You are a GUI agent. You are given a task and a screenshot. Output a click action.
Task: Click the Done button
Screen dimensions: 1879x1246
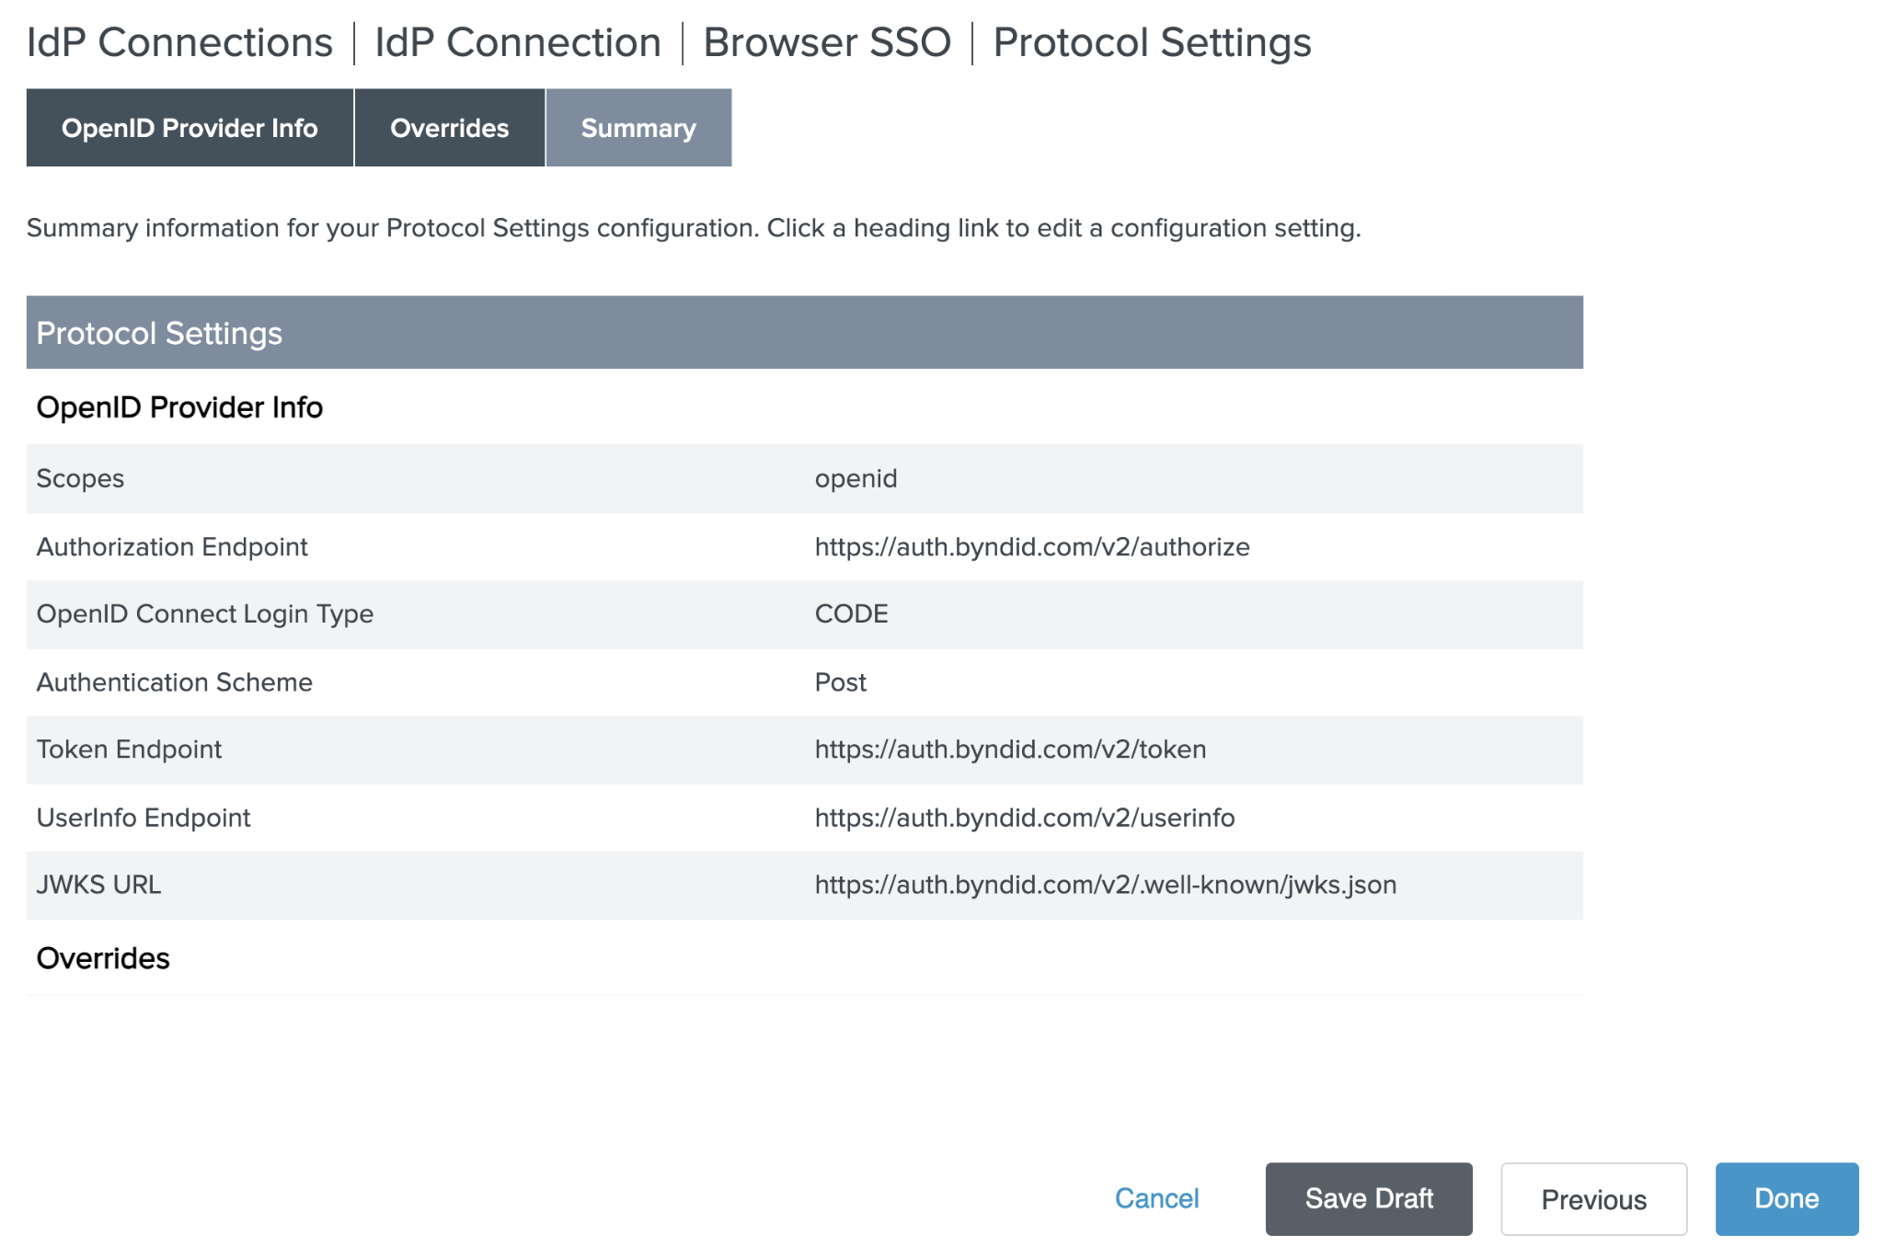coord(1785,1198)
